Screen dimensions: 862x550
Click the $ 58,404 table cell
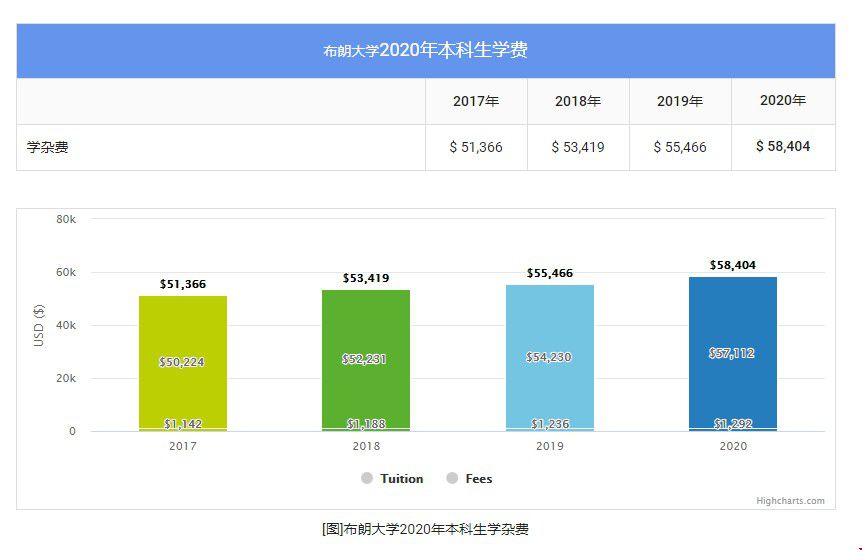[783, 146]
